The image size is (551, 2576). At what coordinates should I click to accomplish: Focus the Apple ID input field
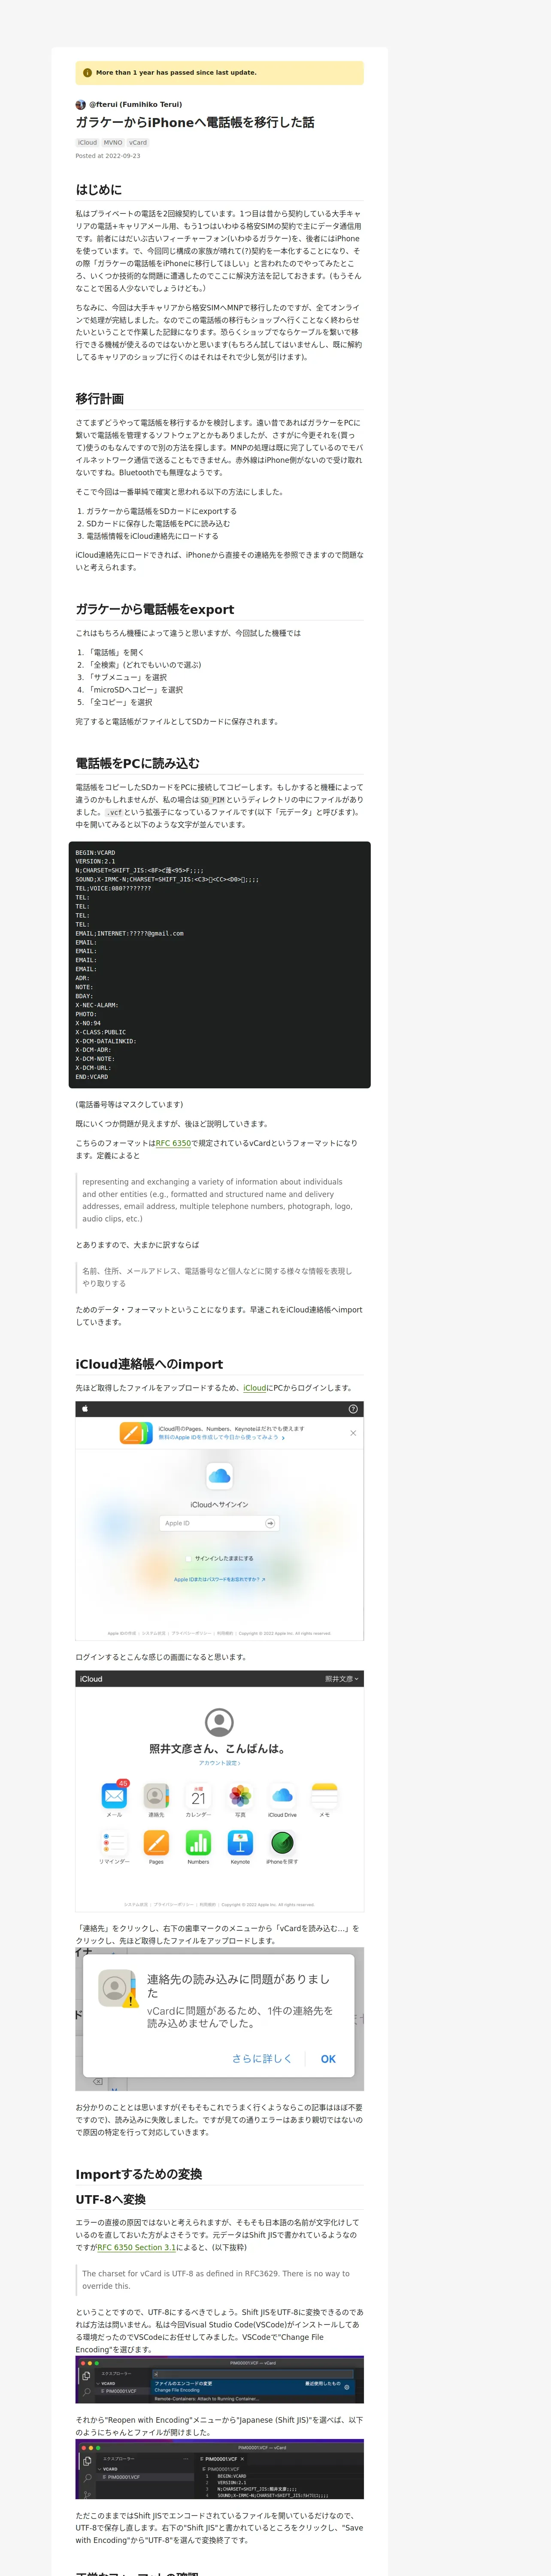219,1523
